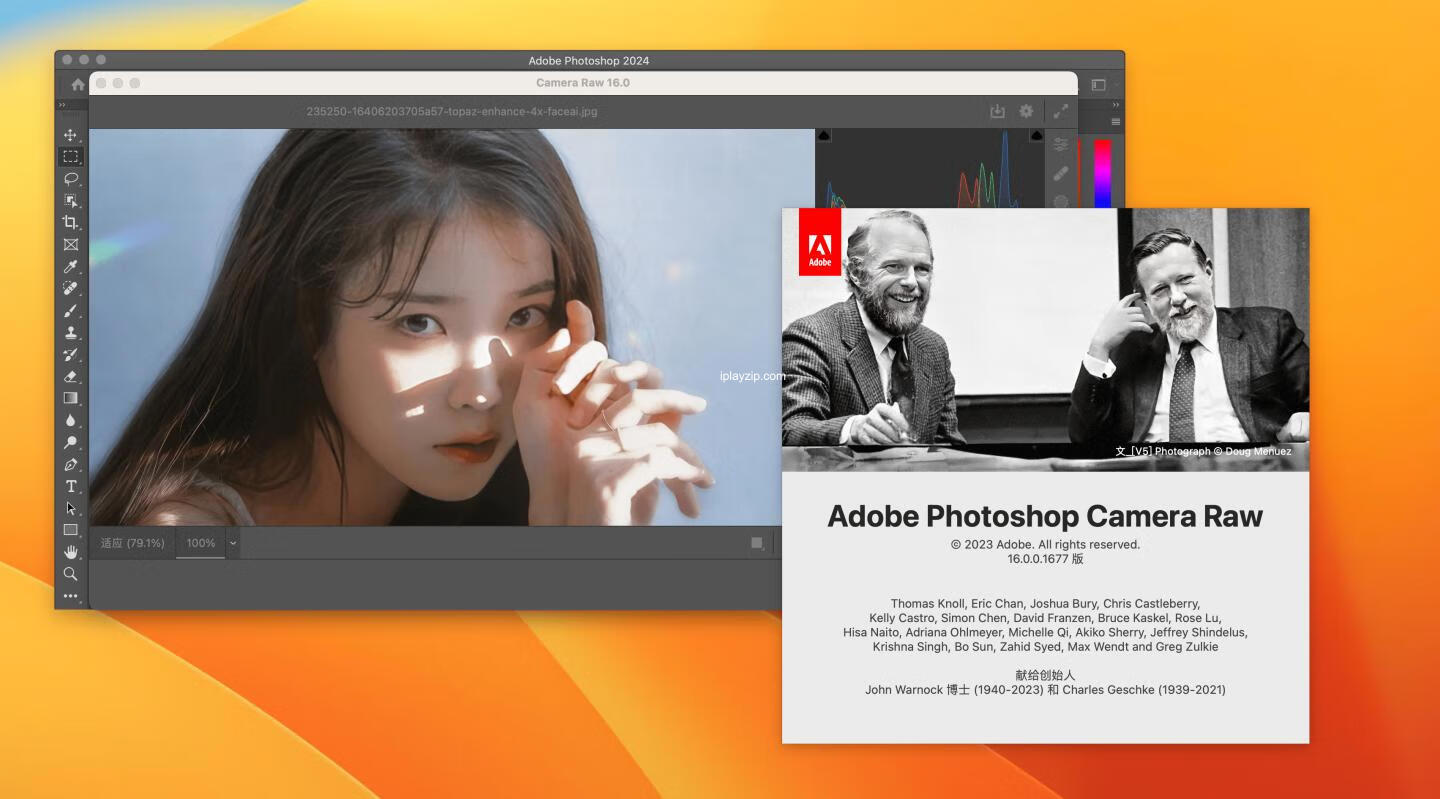1440x799 pixels.
Task: Select the Dodge tool
Action: [x=70, y=442]
